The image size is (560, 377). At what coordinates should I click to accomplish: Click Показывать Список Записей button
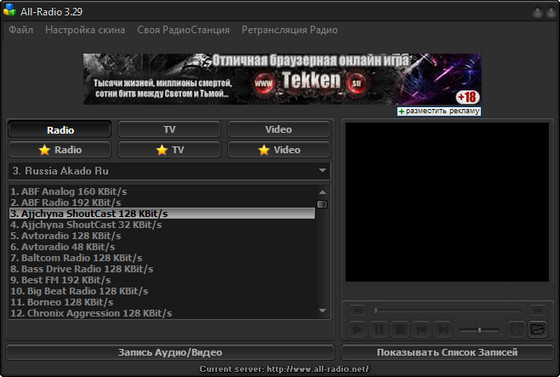tap(447, 352)
